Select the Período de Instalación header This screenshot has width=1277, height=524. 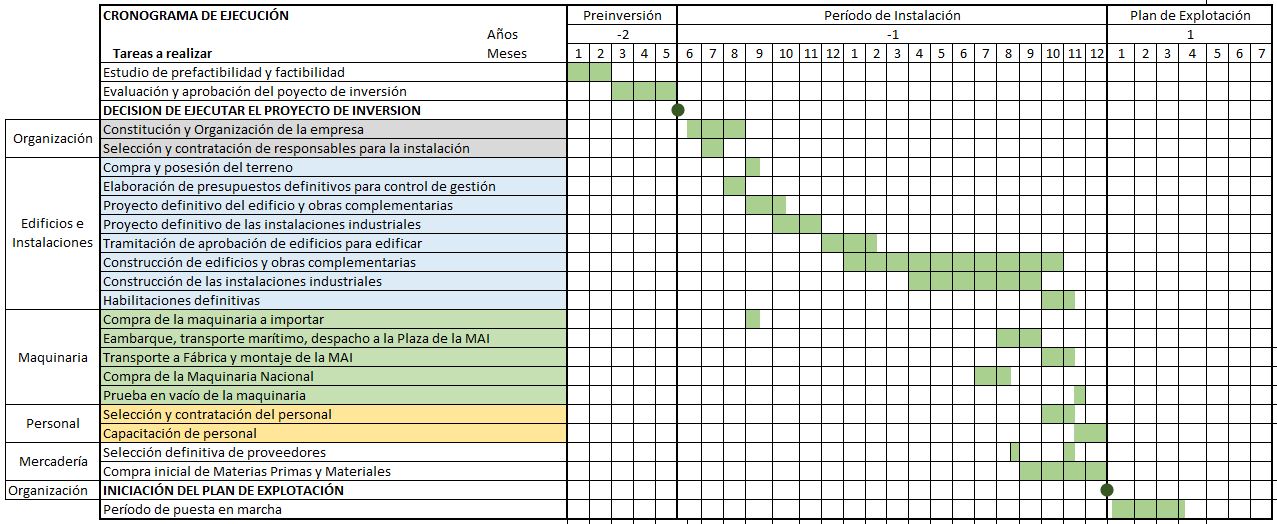(x=892, y=15)
